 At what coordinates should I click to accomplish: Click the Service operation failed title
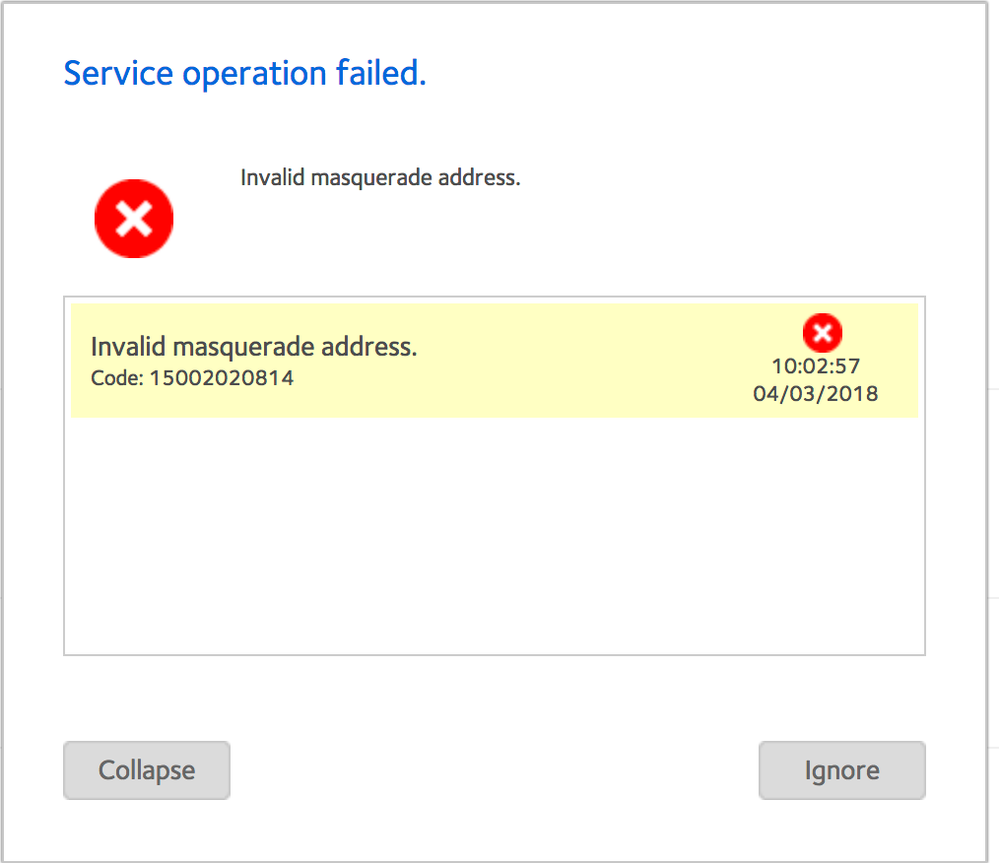point(244,73)
